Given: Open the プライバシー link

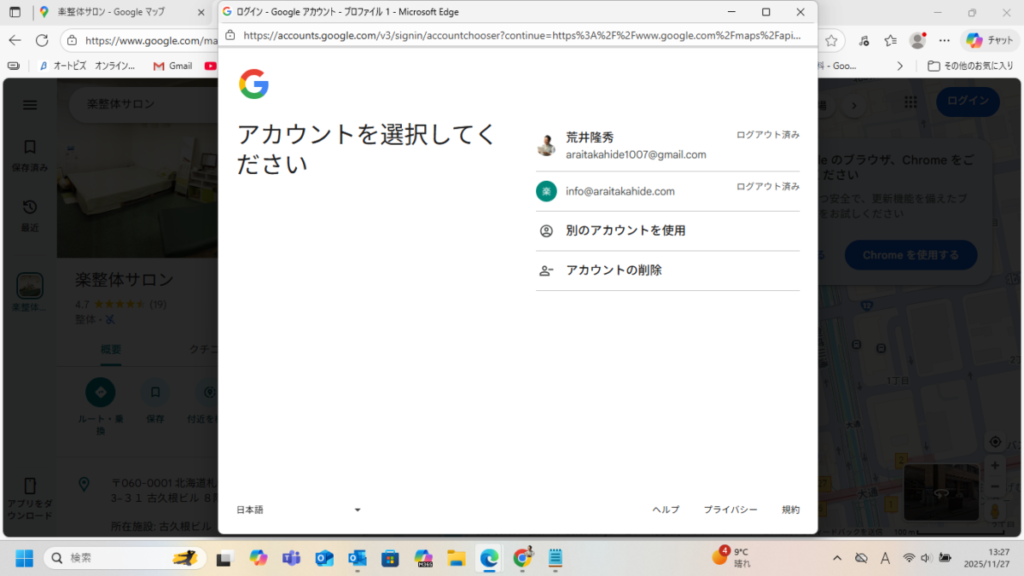Looking at the screenshot, I should tap(730, 510).
